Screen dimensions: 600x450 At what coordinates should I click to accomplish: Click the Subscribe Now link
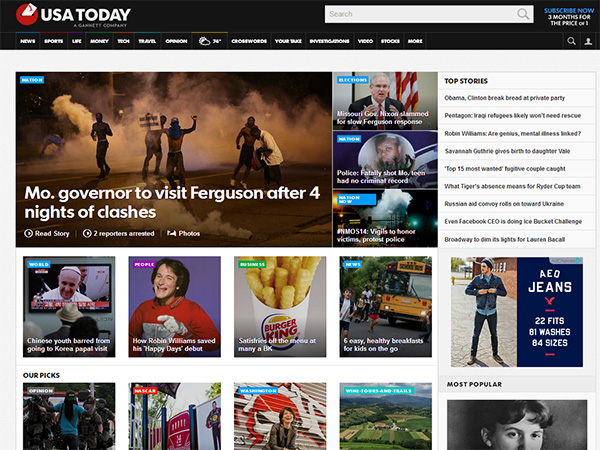567,10
